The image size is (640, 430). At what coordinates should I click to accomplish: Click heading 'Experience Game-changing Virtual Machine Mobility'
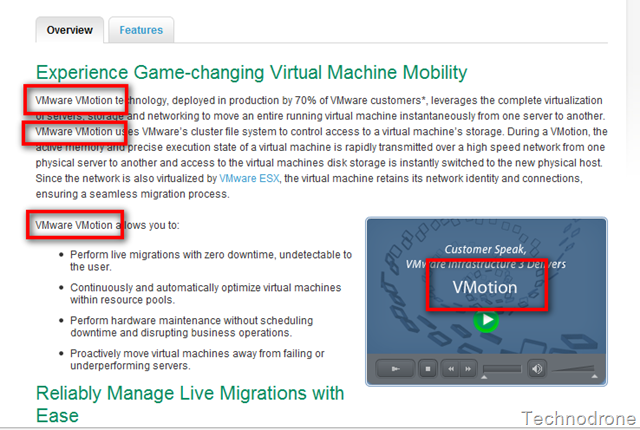(251, 73)
